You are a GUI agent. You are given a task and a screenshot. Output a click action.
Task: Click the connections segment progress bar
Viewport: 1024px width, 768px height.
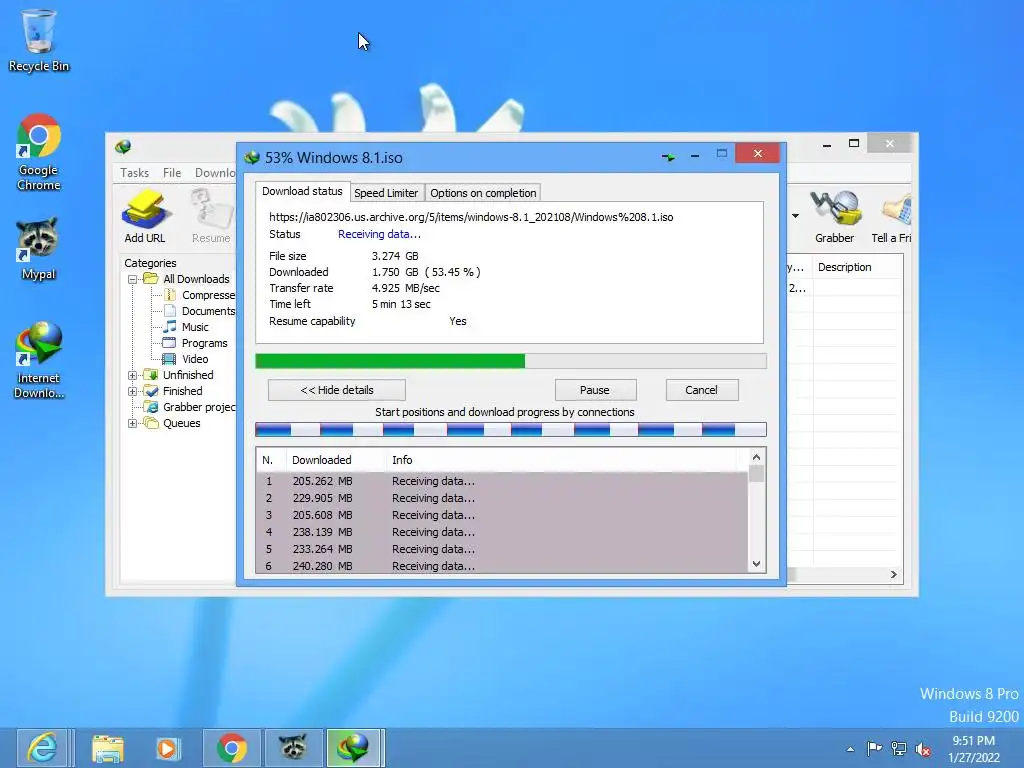511,429
